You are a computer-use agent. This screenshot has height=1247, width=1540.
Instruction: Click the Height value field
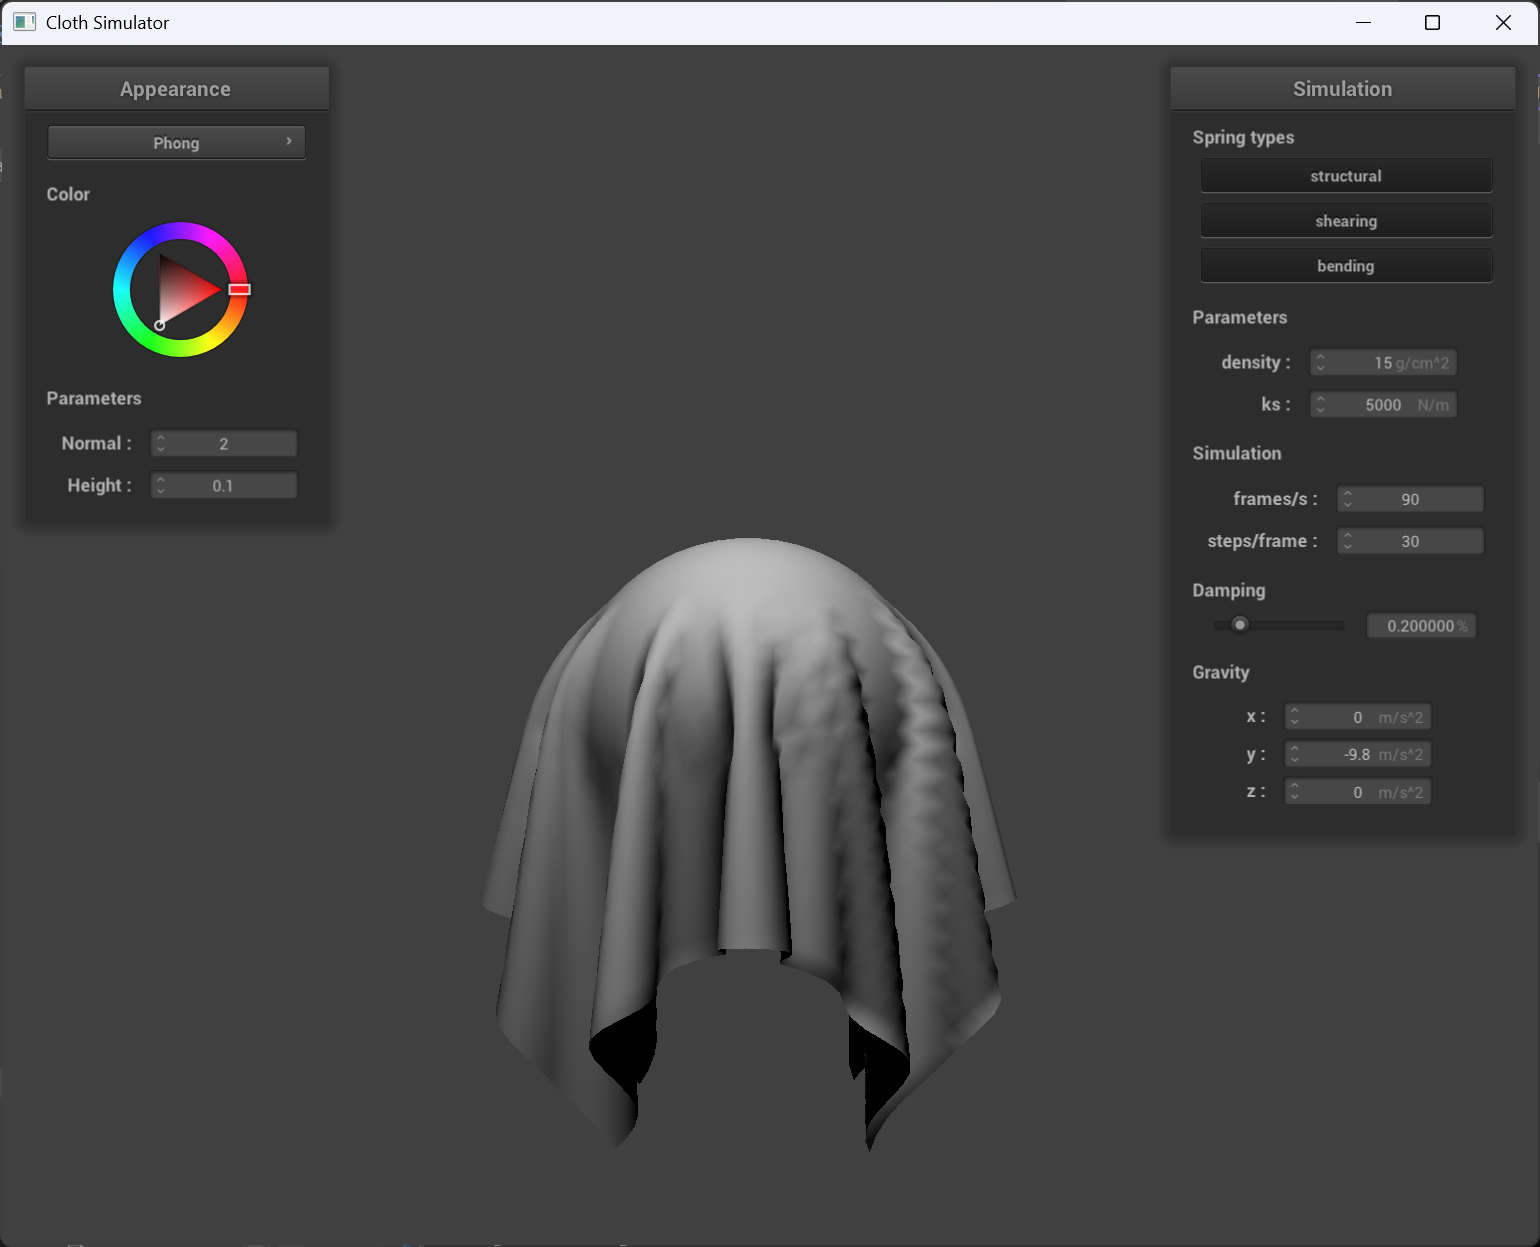224,485
